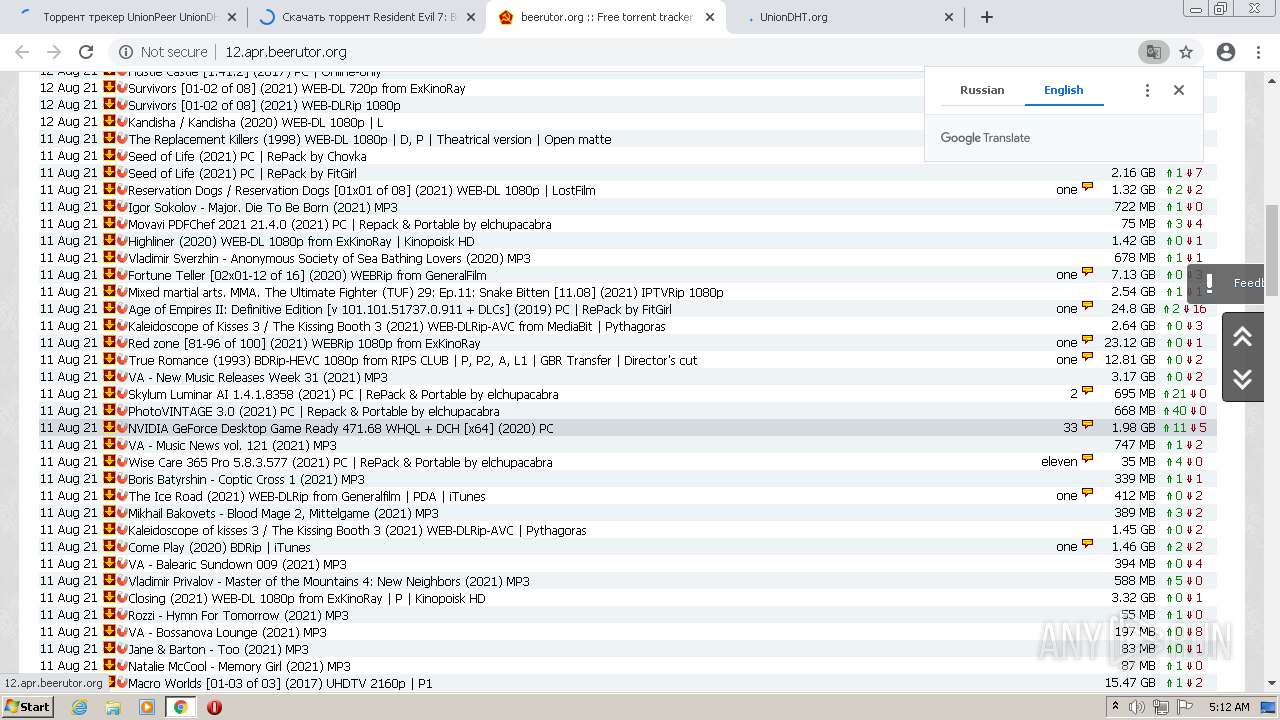
Task: Click the taskbar clock showing 5:12 AM
Action: (x=1228, y=707)
